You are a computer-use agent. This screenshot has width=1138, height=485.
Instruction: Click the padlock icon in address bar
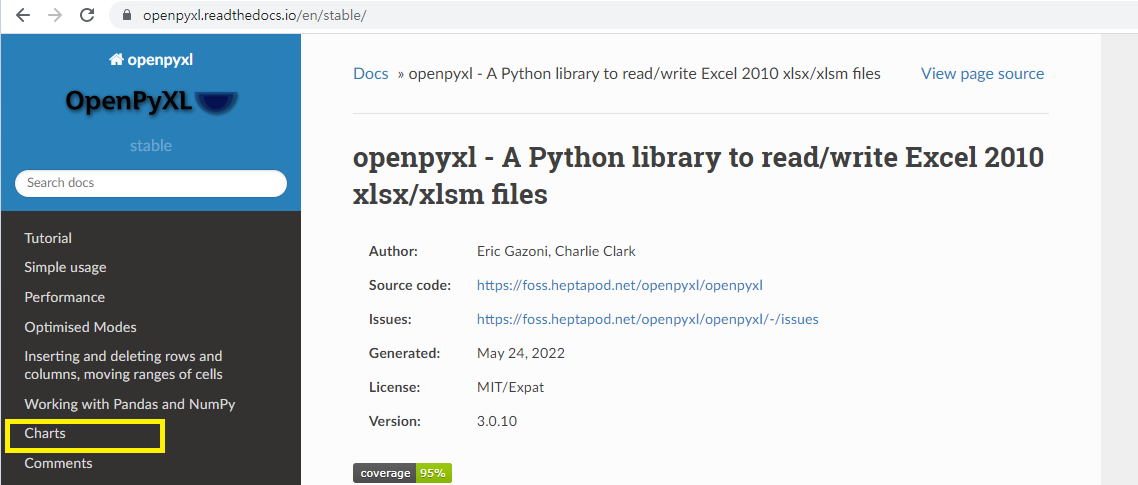[128, 15]
